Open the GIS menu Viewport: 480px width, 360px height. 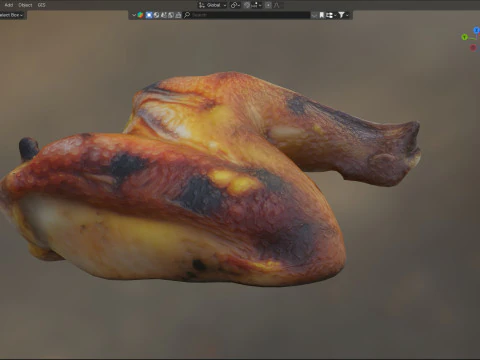click(41, 5)
